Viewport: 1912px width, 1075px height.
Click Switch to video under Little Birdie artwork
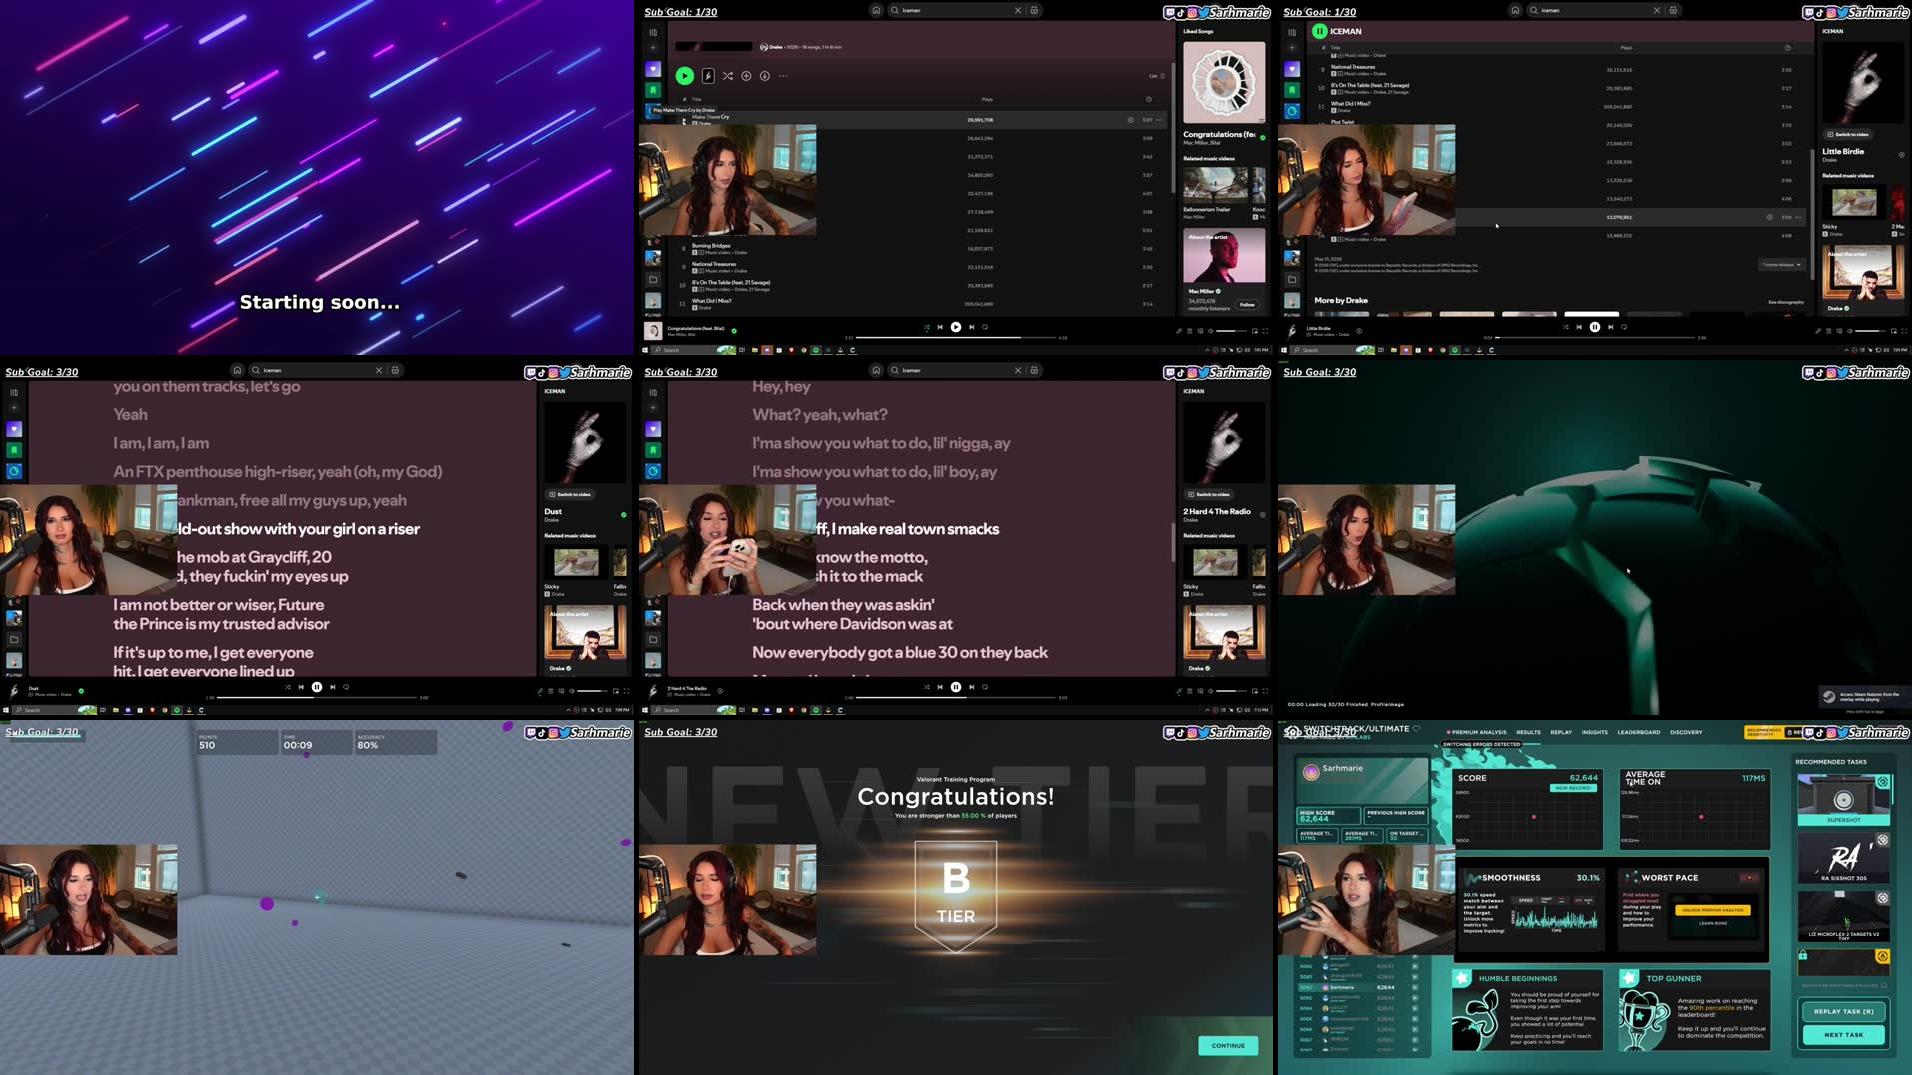click(x=1848, y=134)
